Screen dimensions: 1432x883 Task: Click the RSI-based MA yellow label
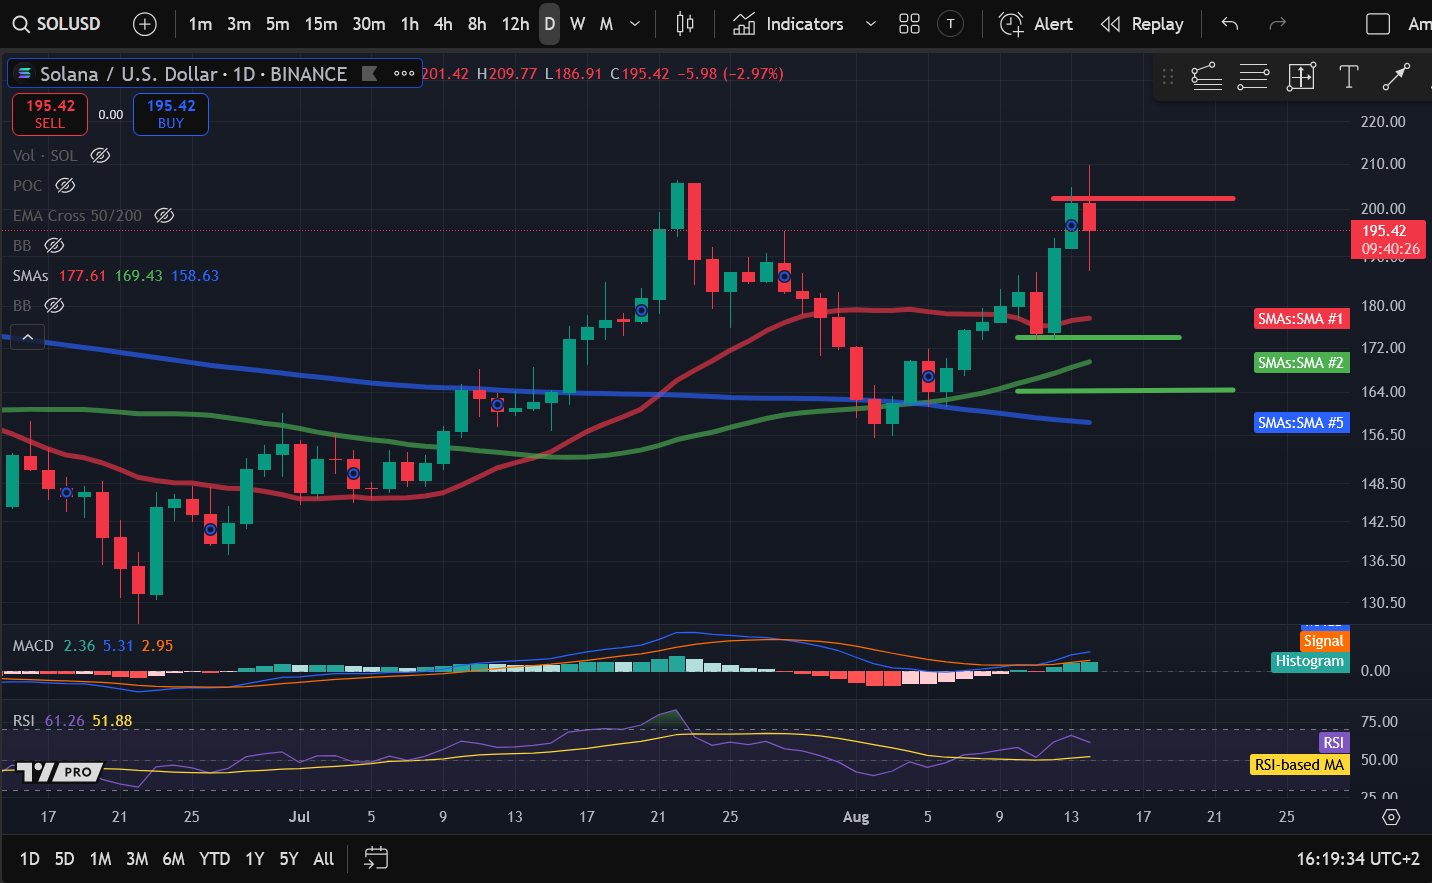[1299, 765]
